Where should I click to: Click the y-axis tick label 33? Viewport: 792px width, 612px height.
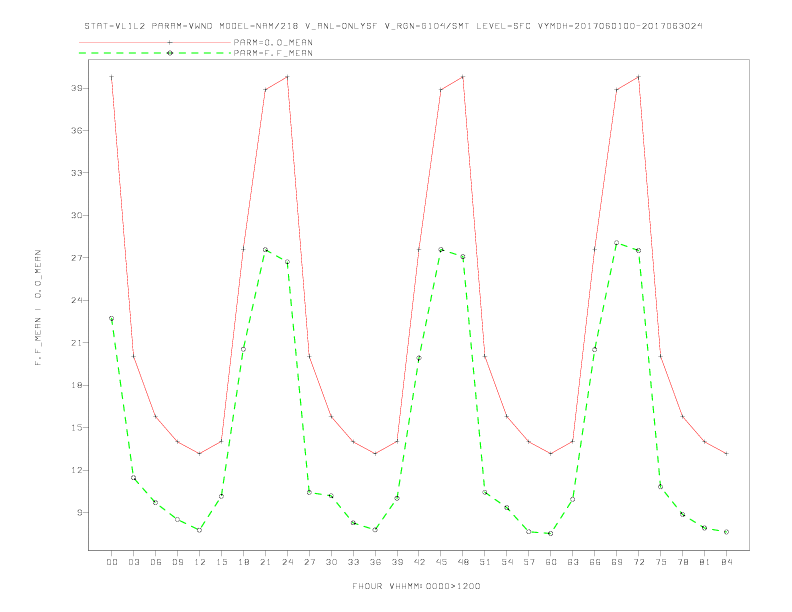[x=77, y=173]
